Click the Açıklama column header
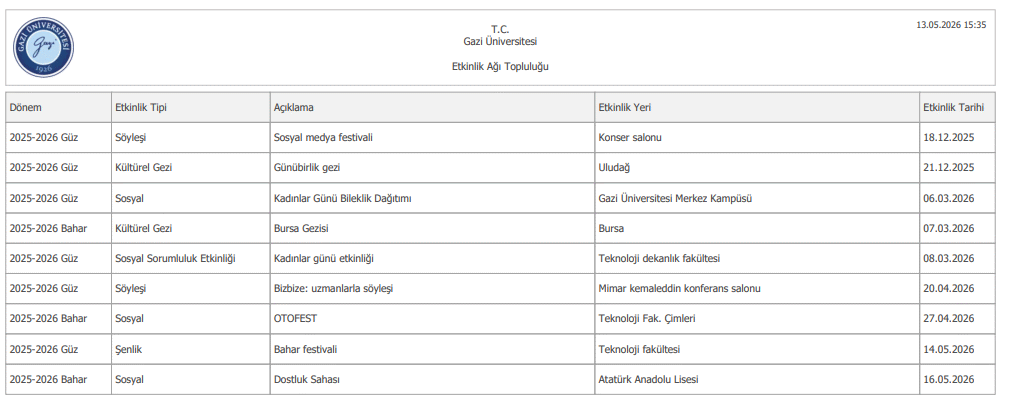Viewport: 1012px width, 405px height. pyautogui.click(x=432, y=108)
